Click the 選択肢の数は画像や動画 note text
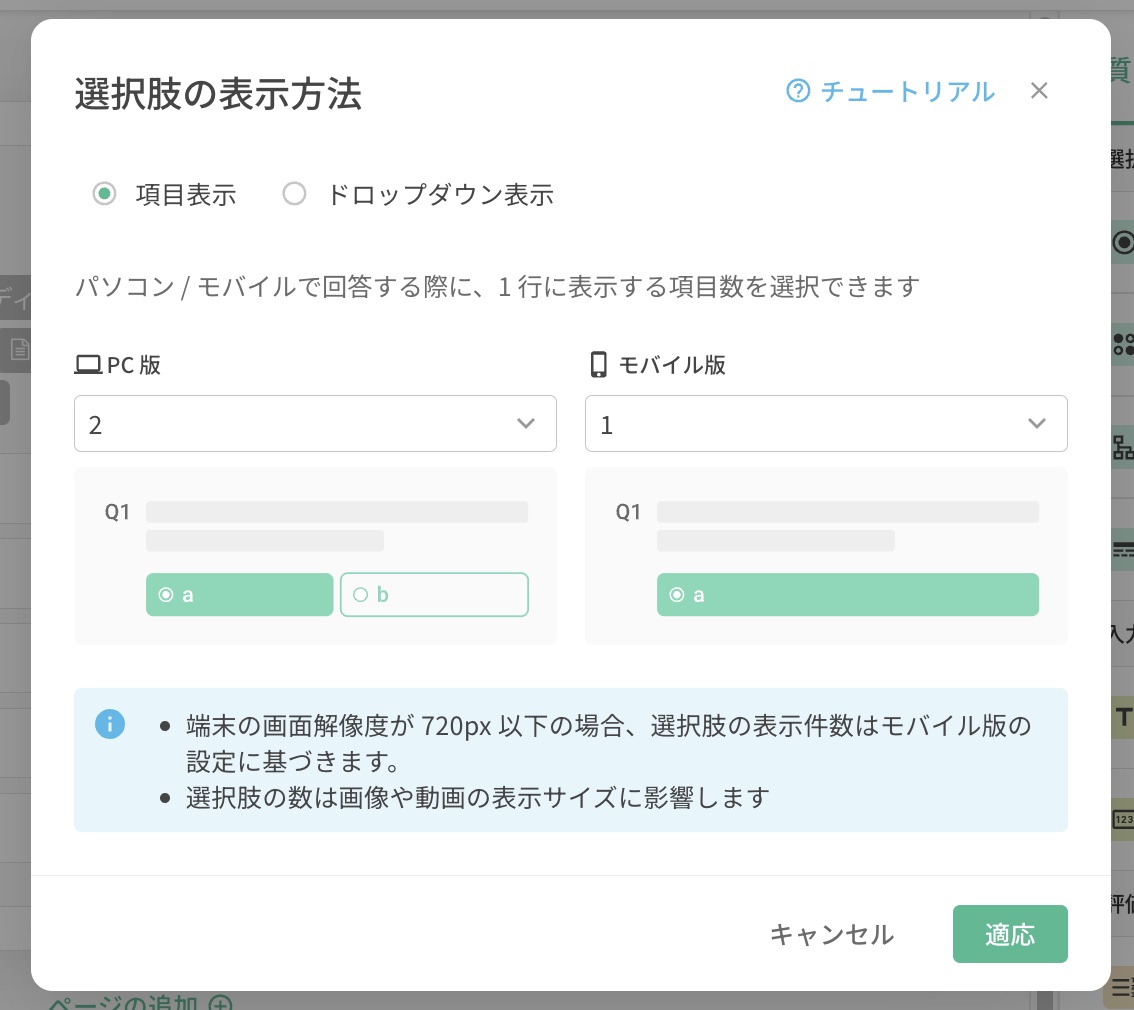 [x=477, y=797]
